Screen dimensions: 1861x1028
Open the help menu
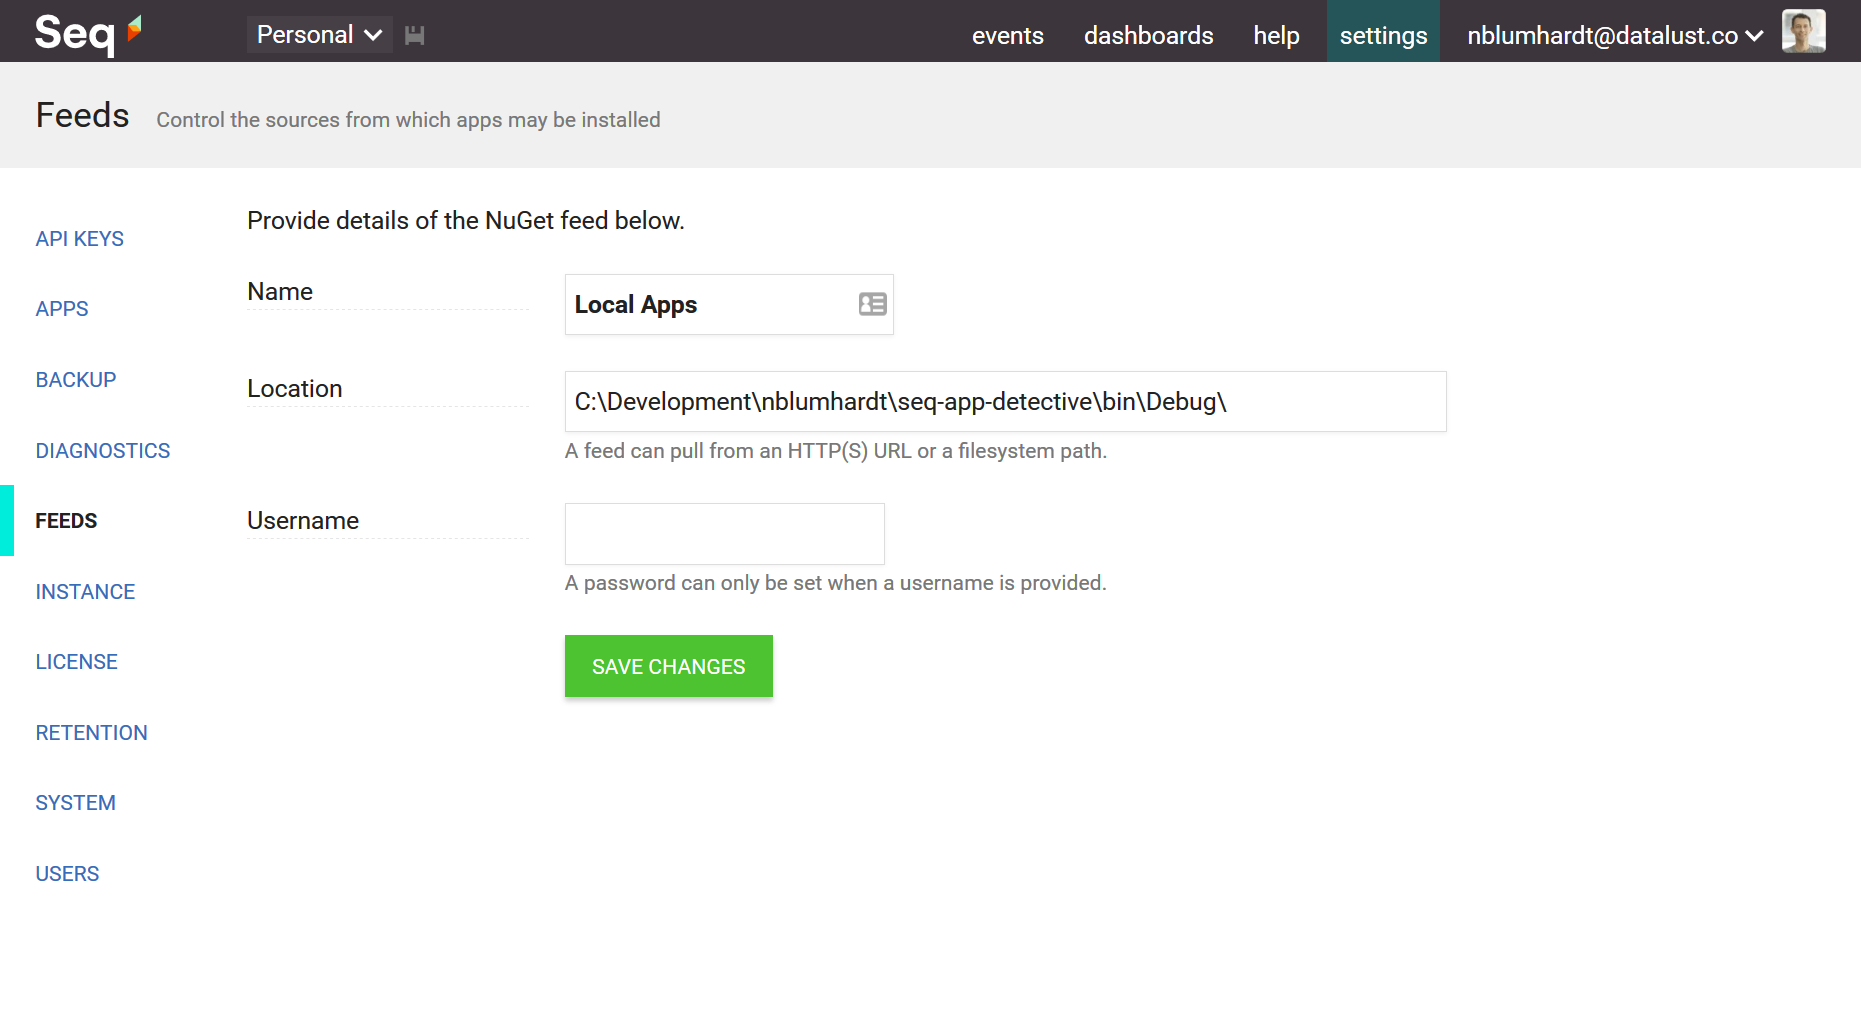pos(1276,36)
